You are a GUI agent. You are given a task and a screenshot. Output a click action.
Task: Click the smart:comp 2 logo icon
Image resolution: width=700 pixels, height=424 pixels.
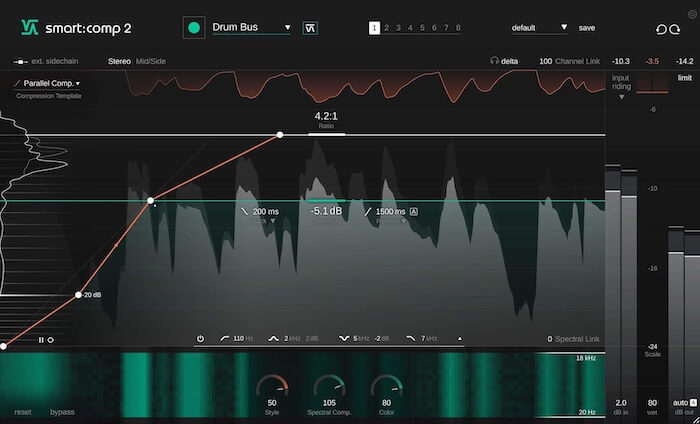click(x=30, y=28)
